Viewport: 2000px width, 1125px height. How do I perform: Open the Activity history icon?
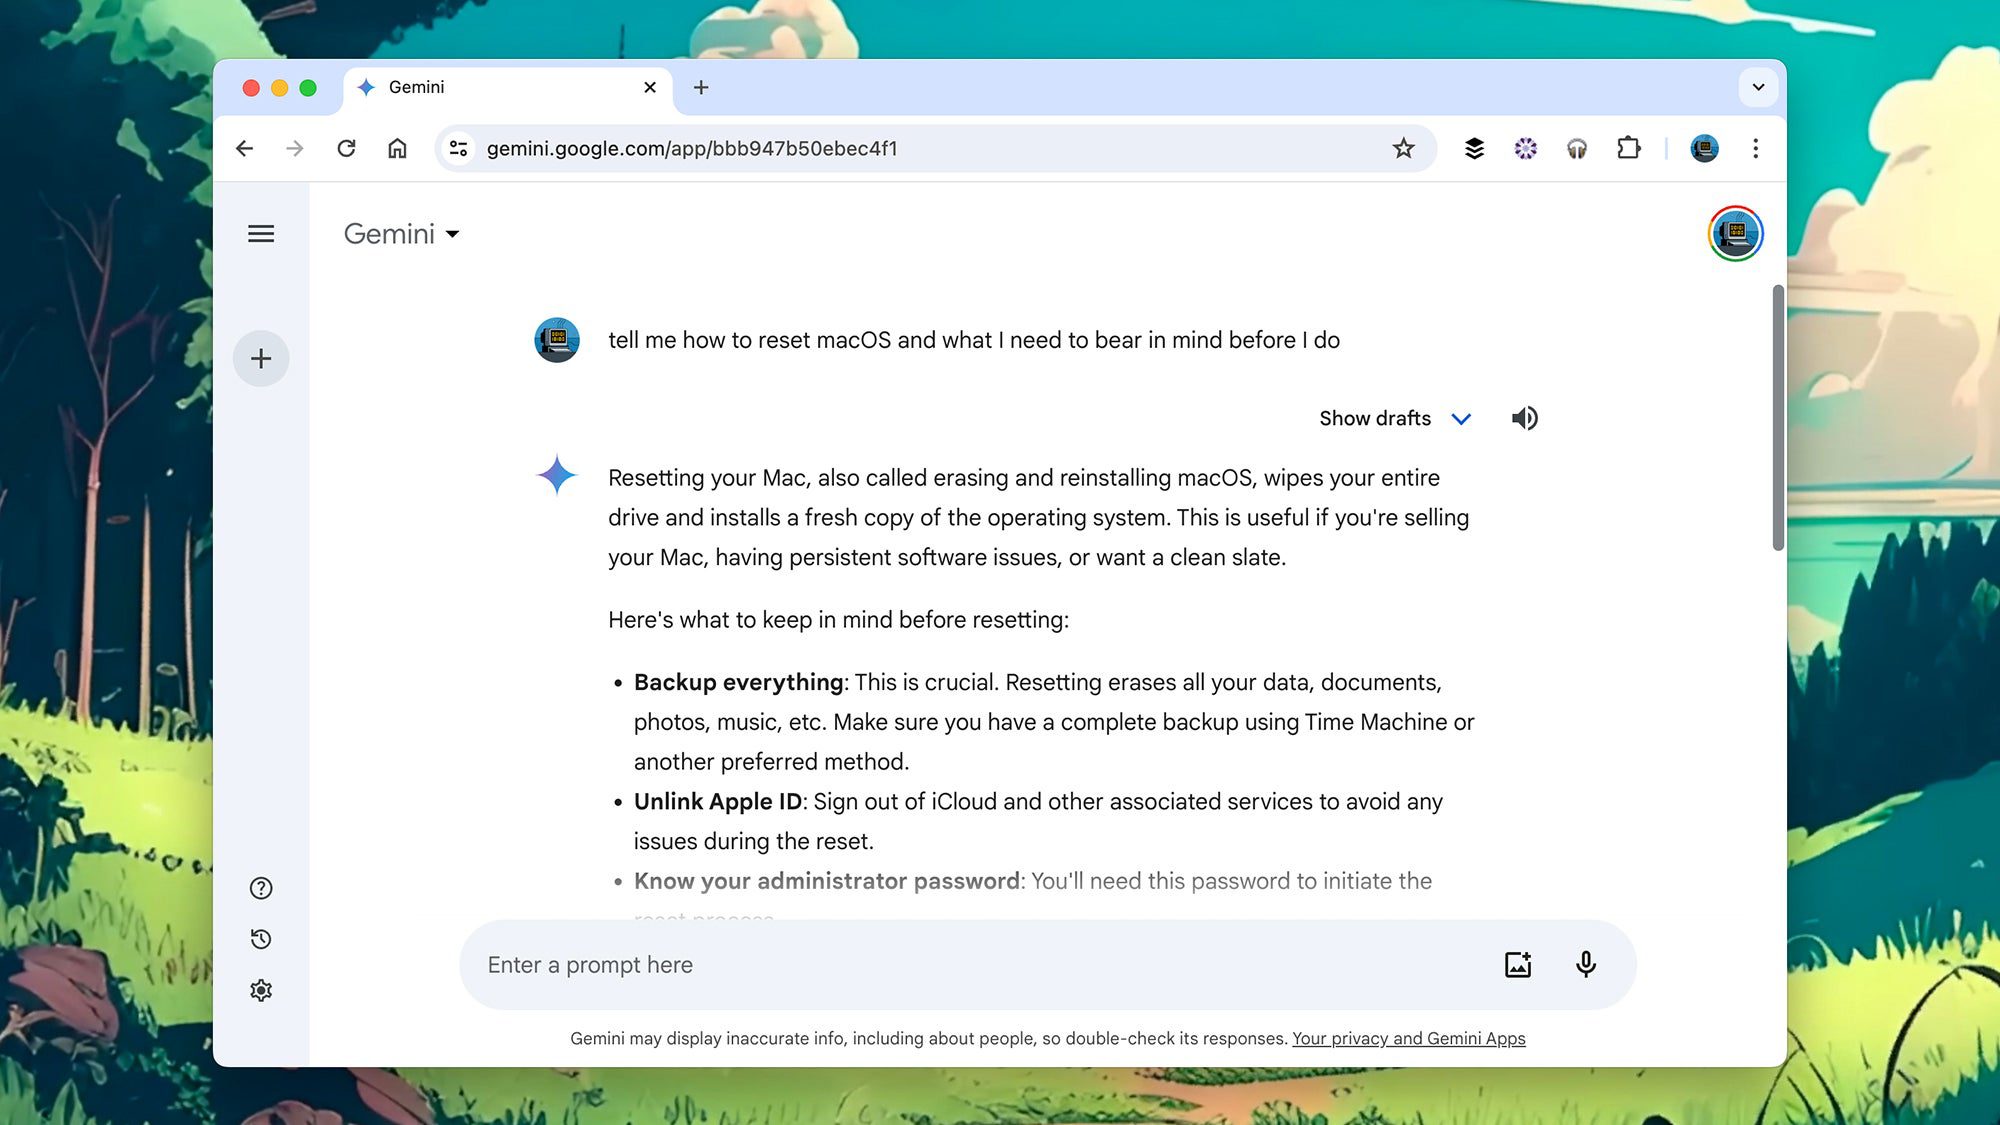pyautogui.click(x=261, y=939)
